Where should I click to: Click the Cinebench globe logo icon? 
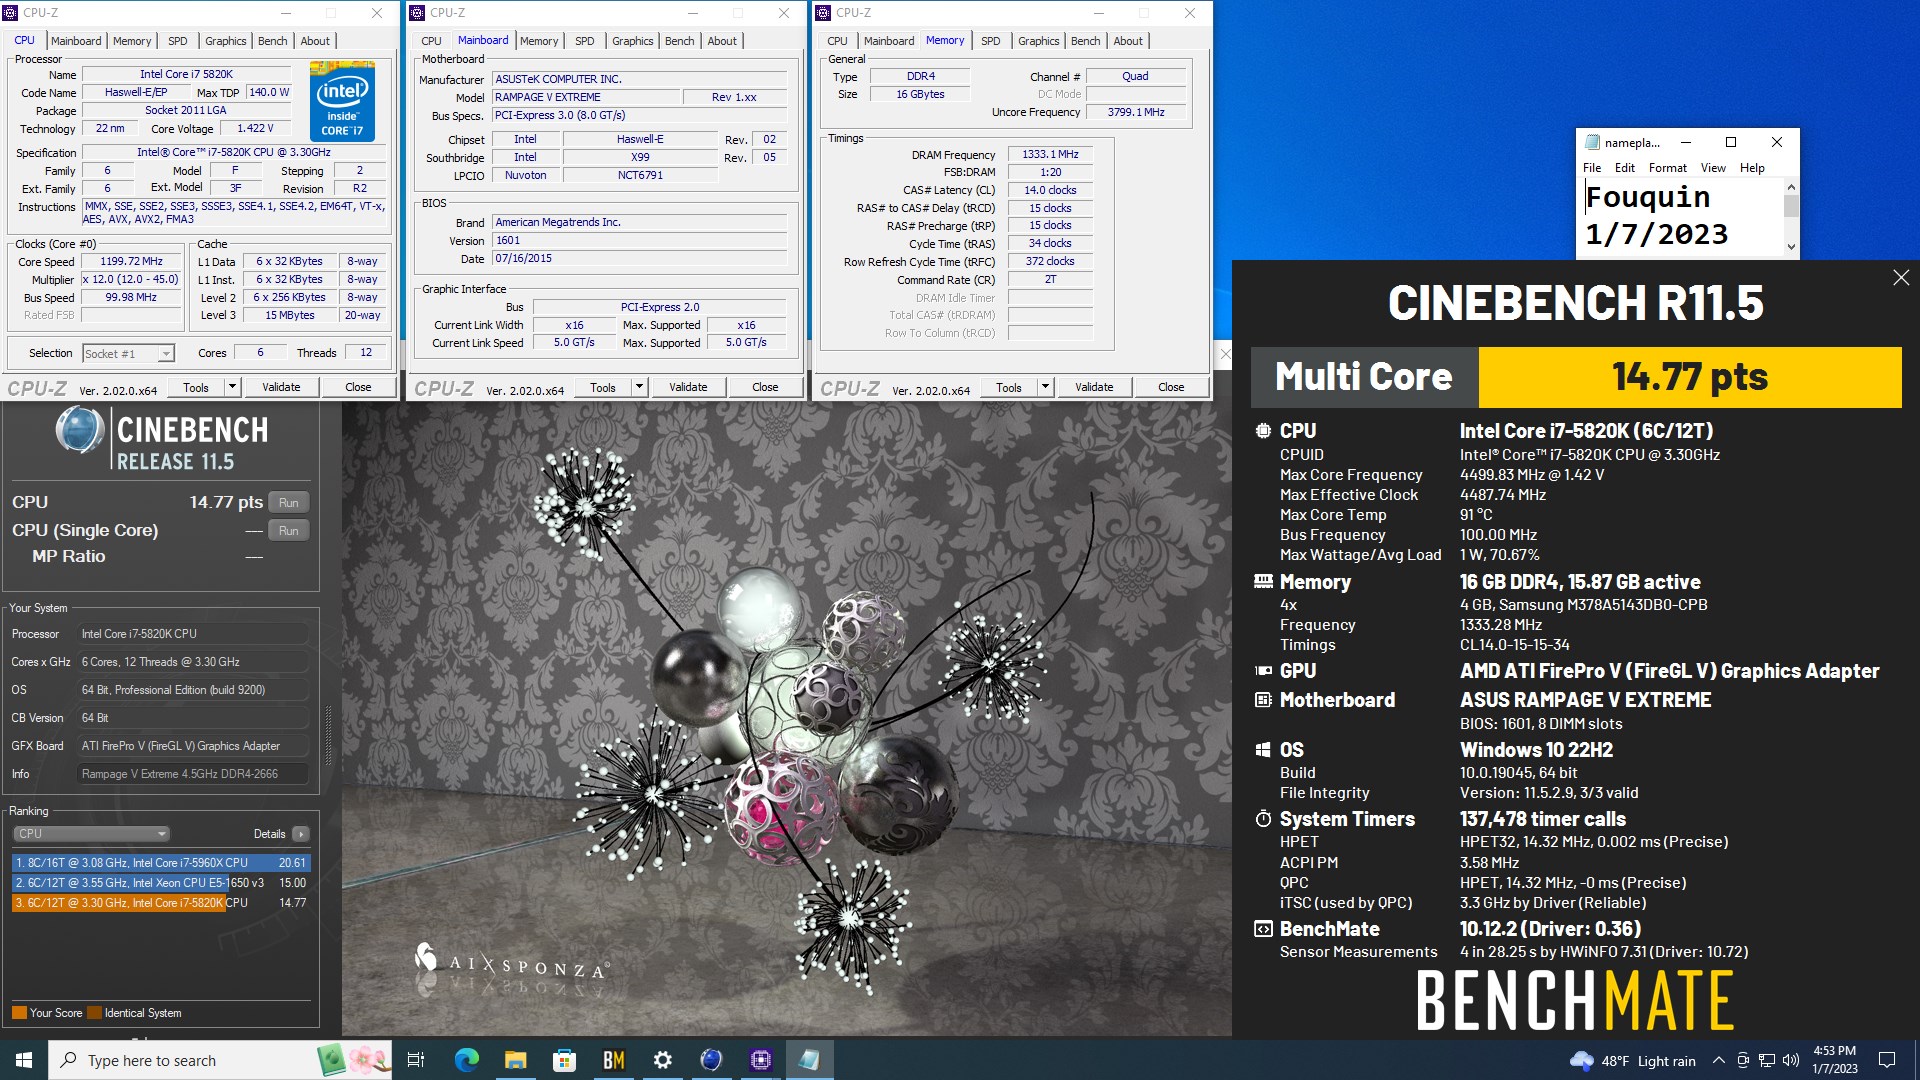(79, 431)
